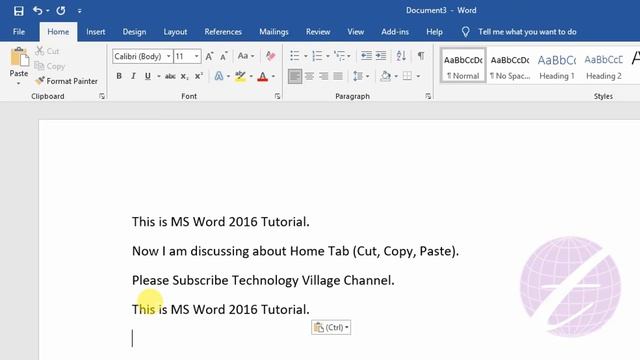Image resolution: width=640 pixels, height=360 pixels.
Task: Open the File menu
Action: pyautogui.click(x=19, y=32)
